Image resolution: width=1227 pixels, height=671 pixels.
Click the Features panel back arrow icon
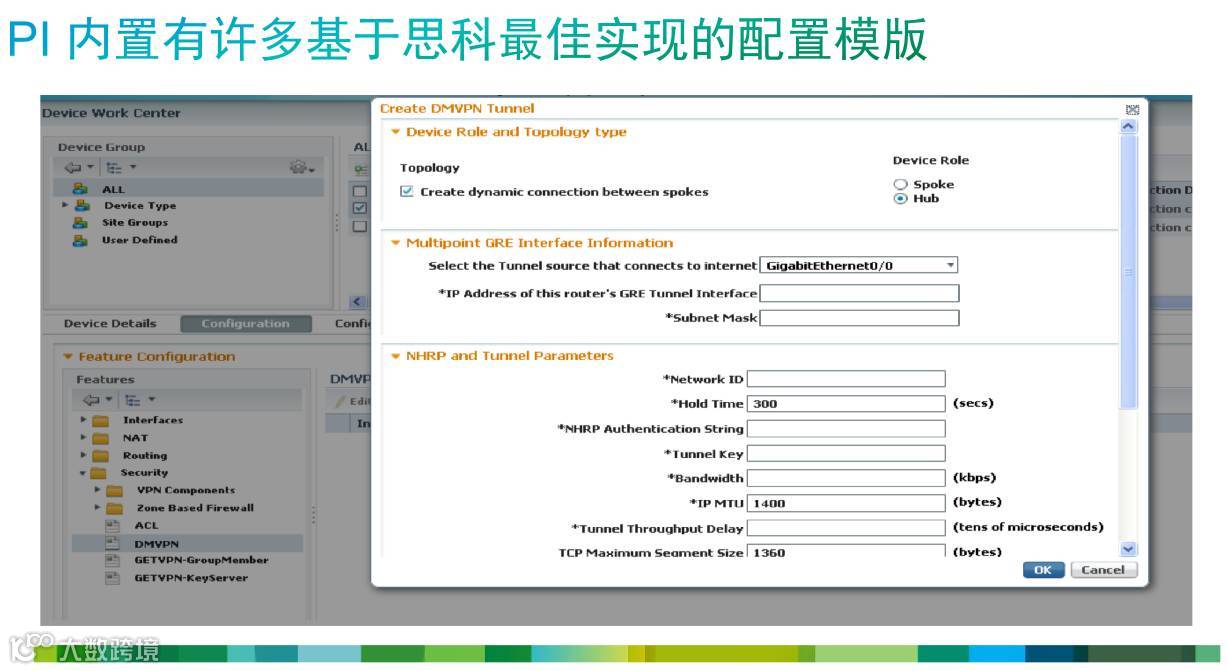(x=90, y=400)
